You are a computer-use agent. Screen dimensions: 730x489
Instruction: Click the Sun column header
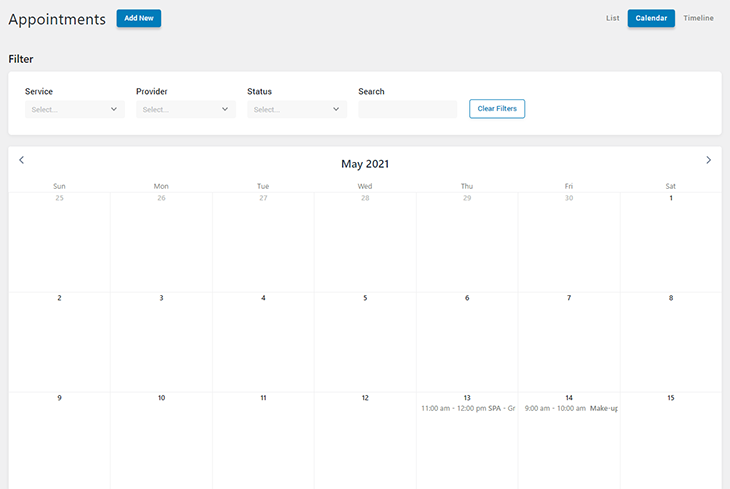point(59,186)
